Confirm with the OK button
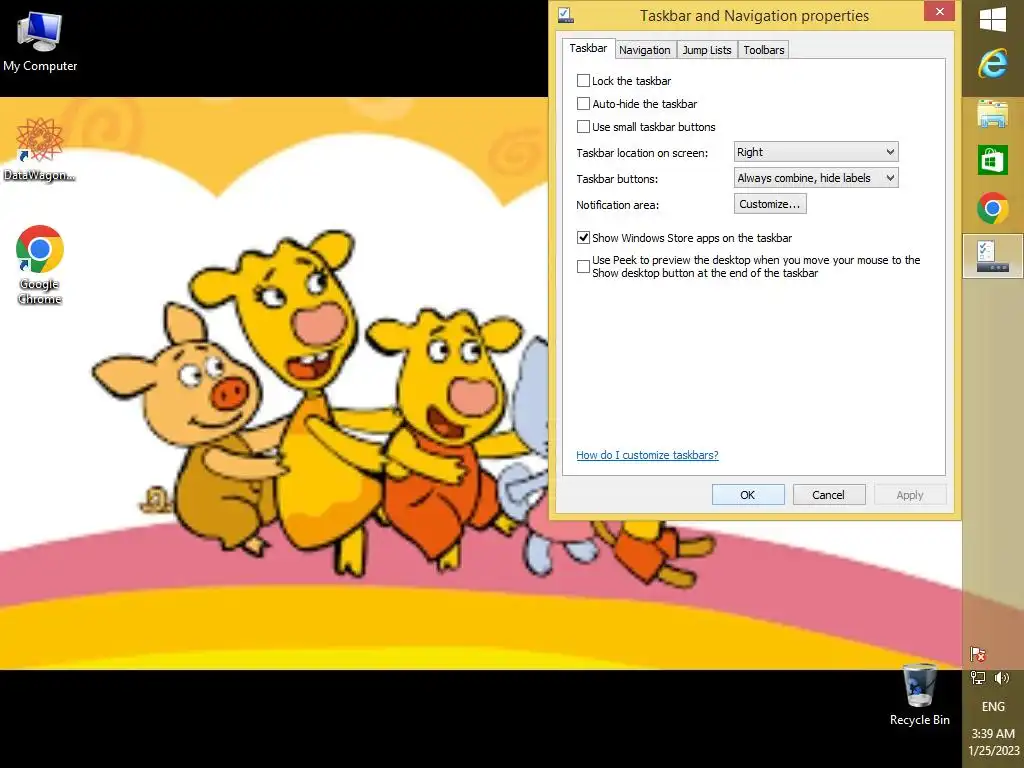Viewport: 1024px width, 768px height. click(x=748, y=494)
